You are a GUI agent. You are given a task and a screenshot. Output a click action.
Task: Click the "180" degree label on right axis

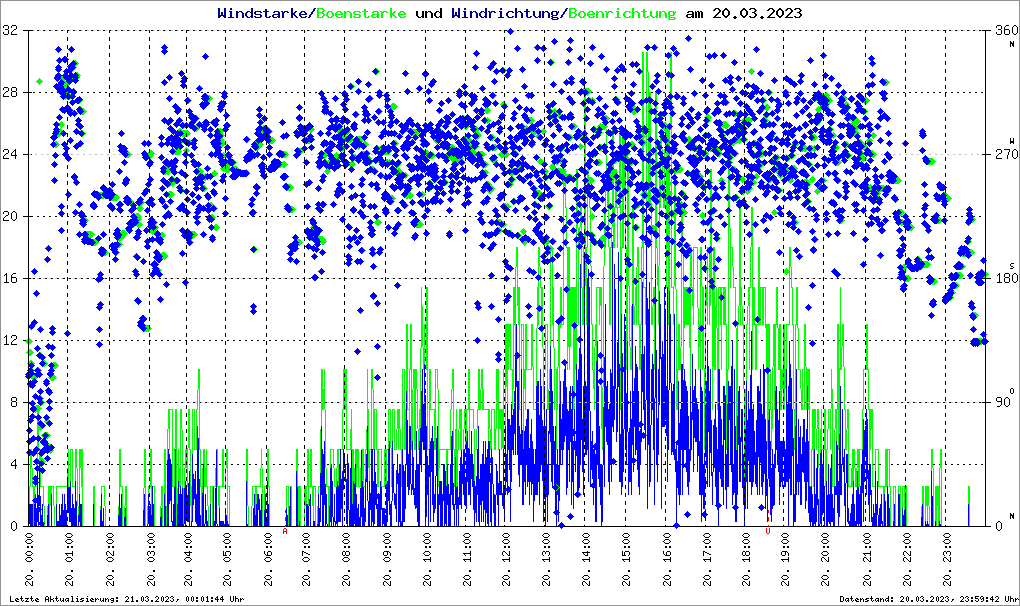coord(1005,278)
